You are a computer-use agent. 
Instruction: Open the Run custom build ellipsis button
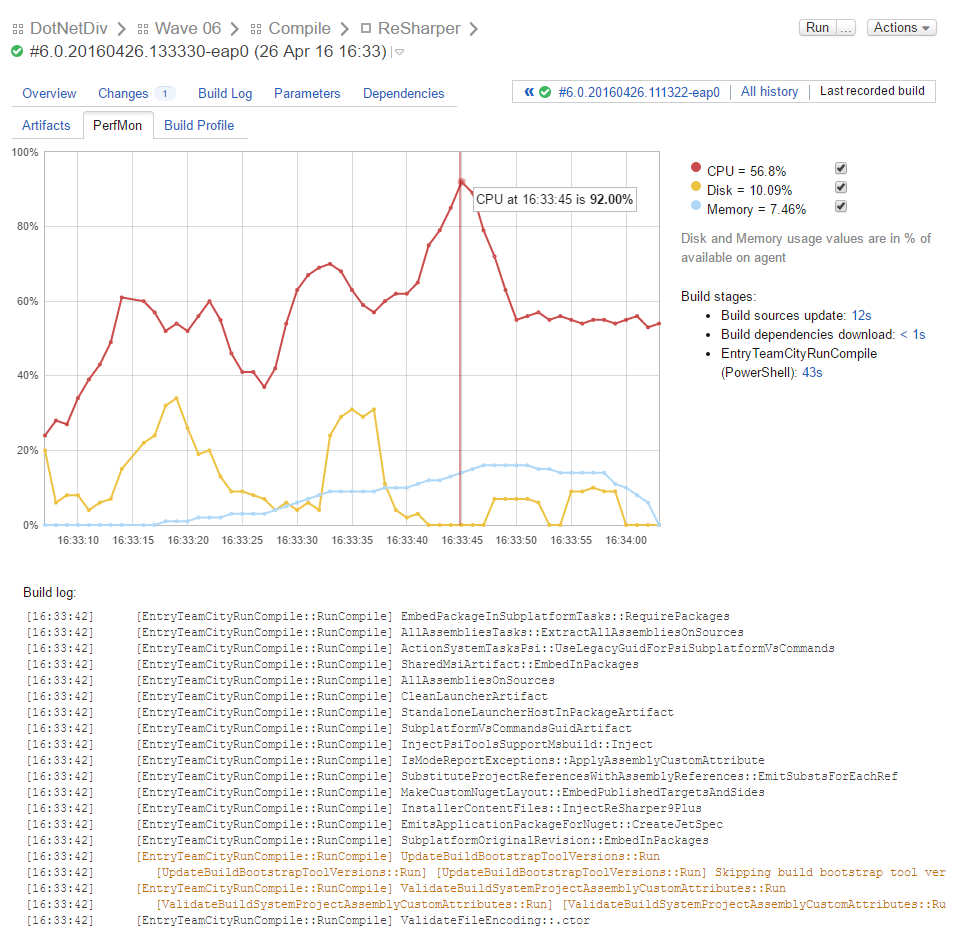[846, 28]
